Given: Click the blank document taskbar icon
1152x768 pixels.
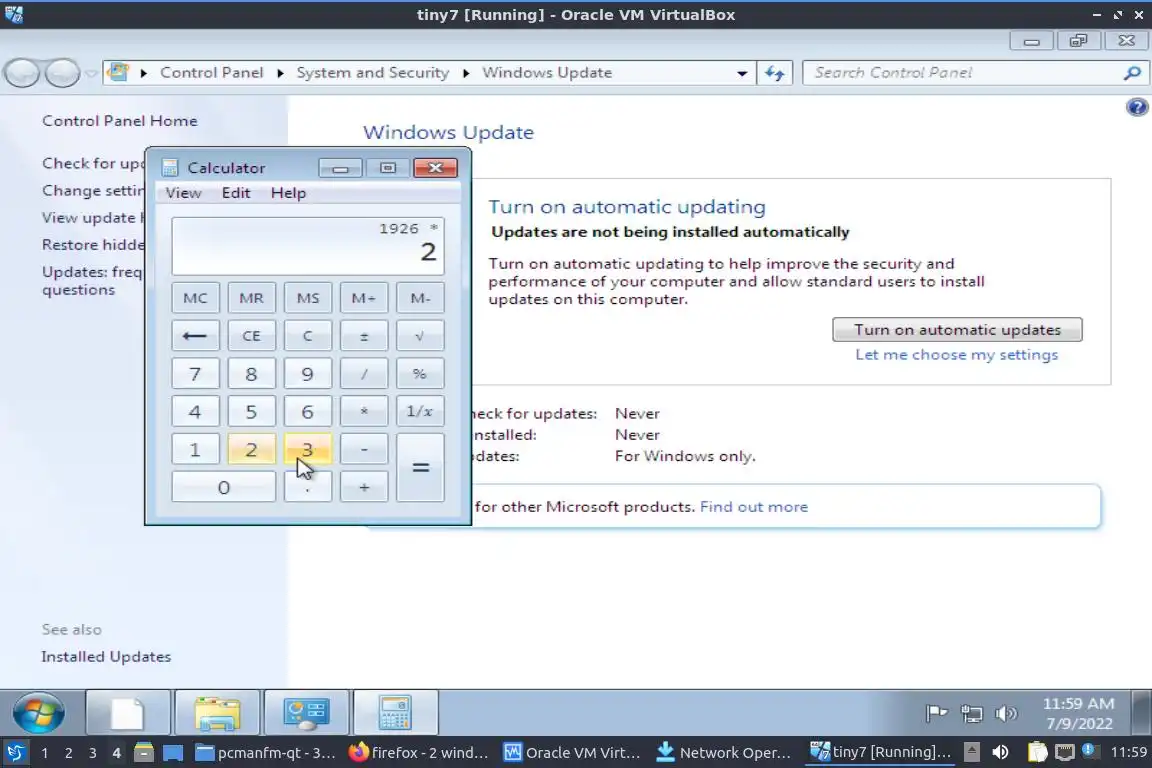Looking at the screenshot, I should (x=128, y=712).
